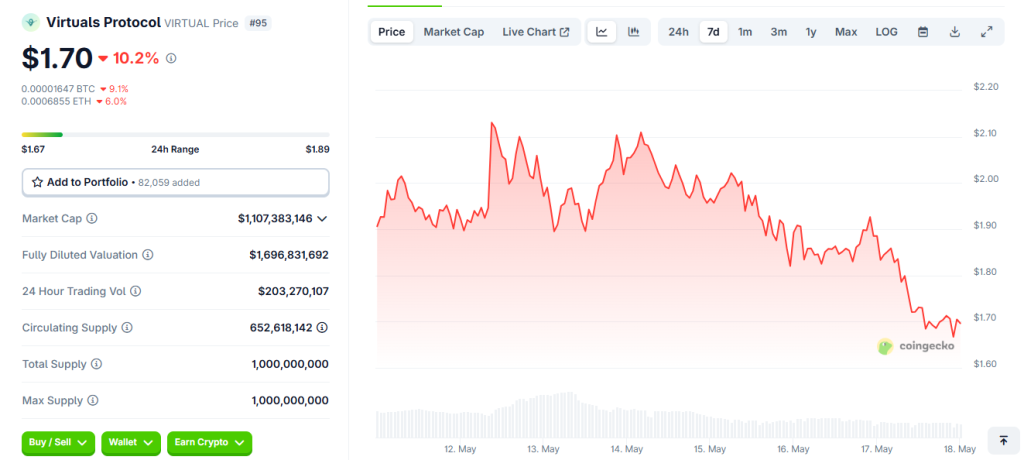Open info icon next to 10.2% change

171,59
